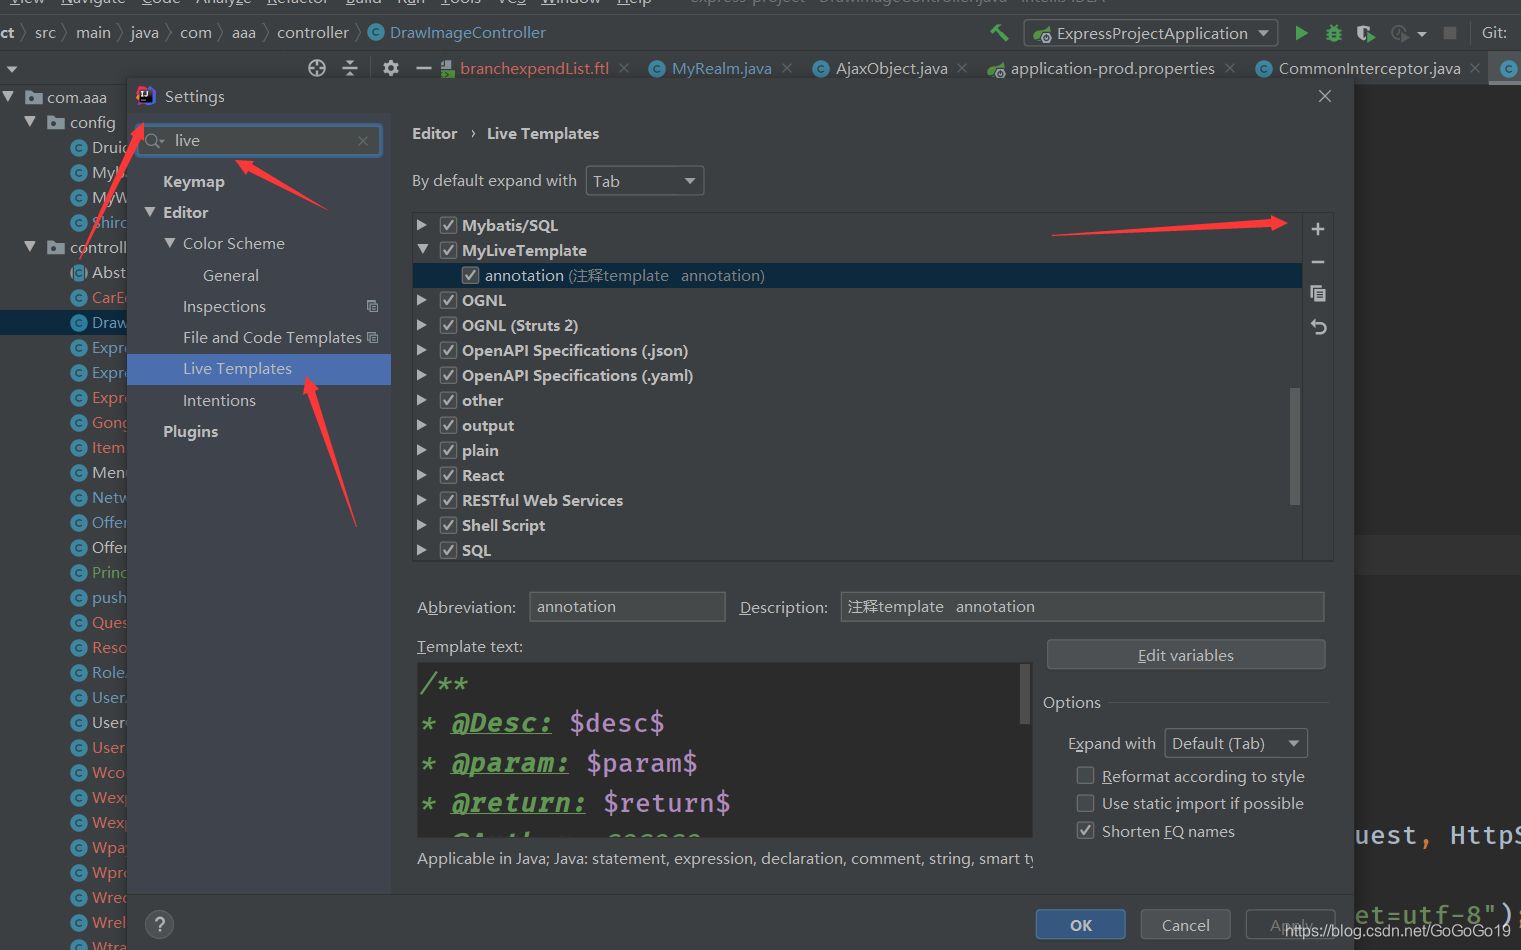Close the AjaxObject.java tab
The width and height of the screenshot is (1521, 950).
pyautogui.click(x=962, y=68)
